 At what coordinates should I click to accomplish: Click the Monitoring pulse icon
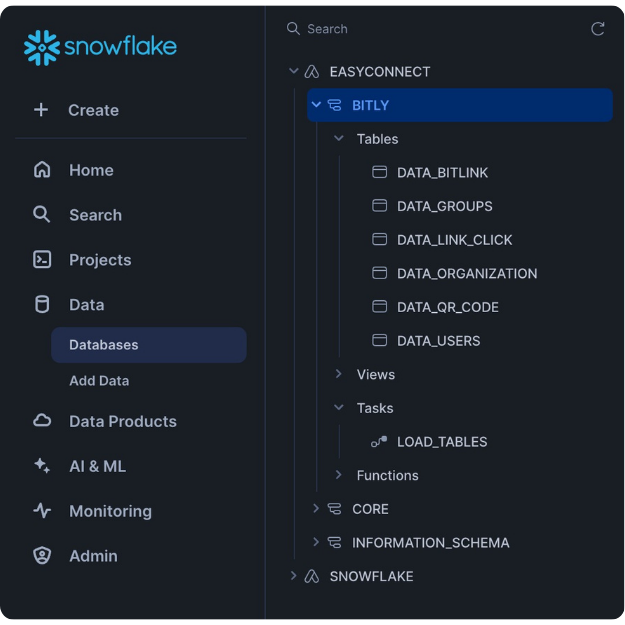point(42,511)
